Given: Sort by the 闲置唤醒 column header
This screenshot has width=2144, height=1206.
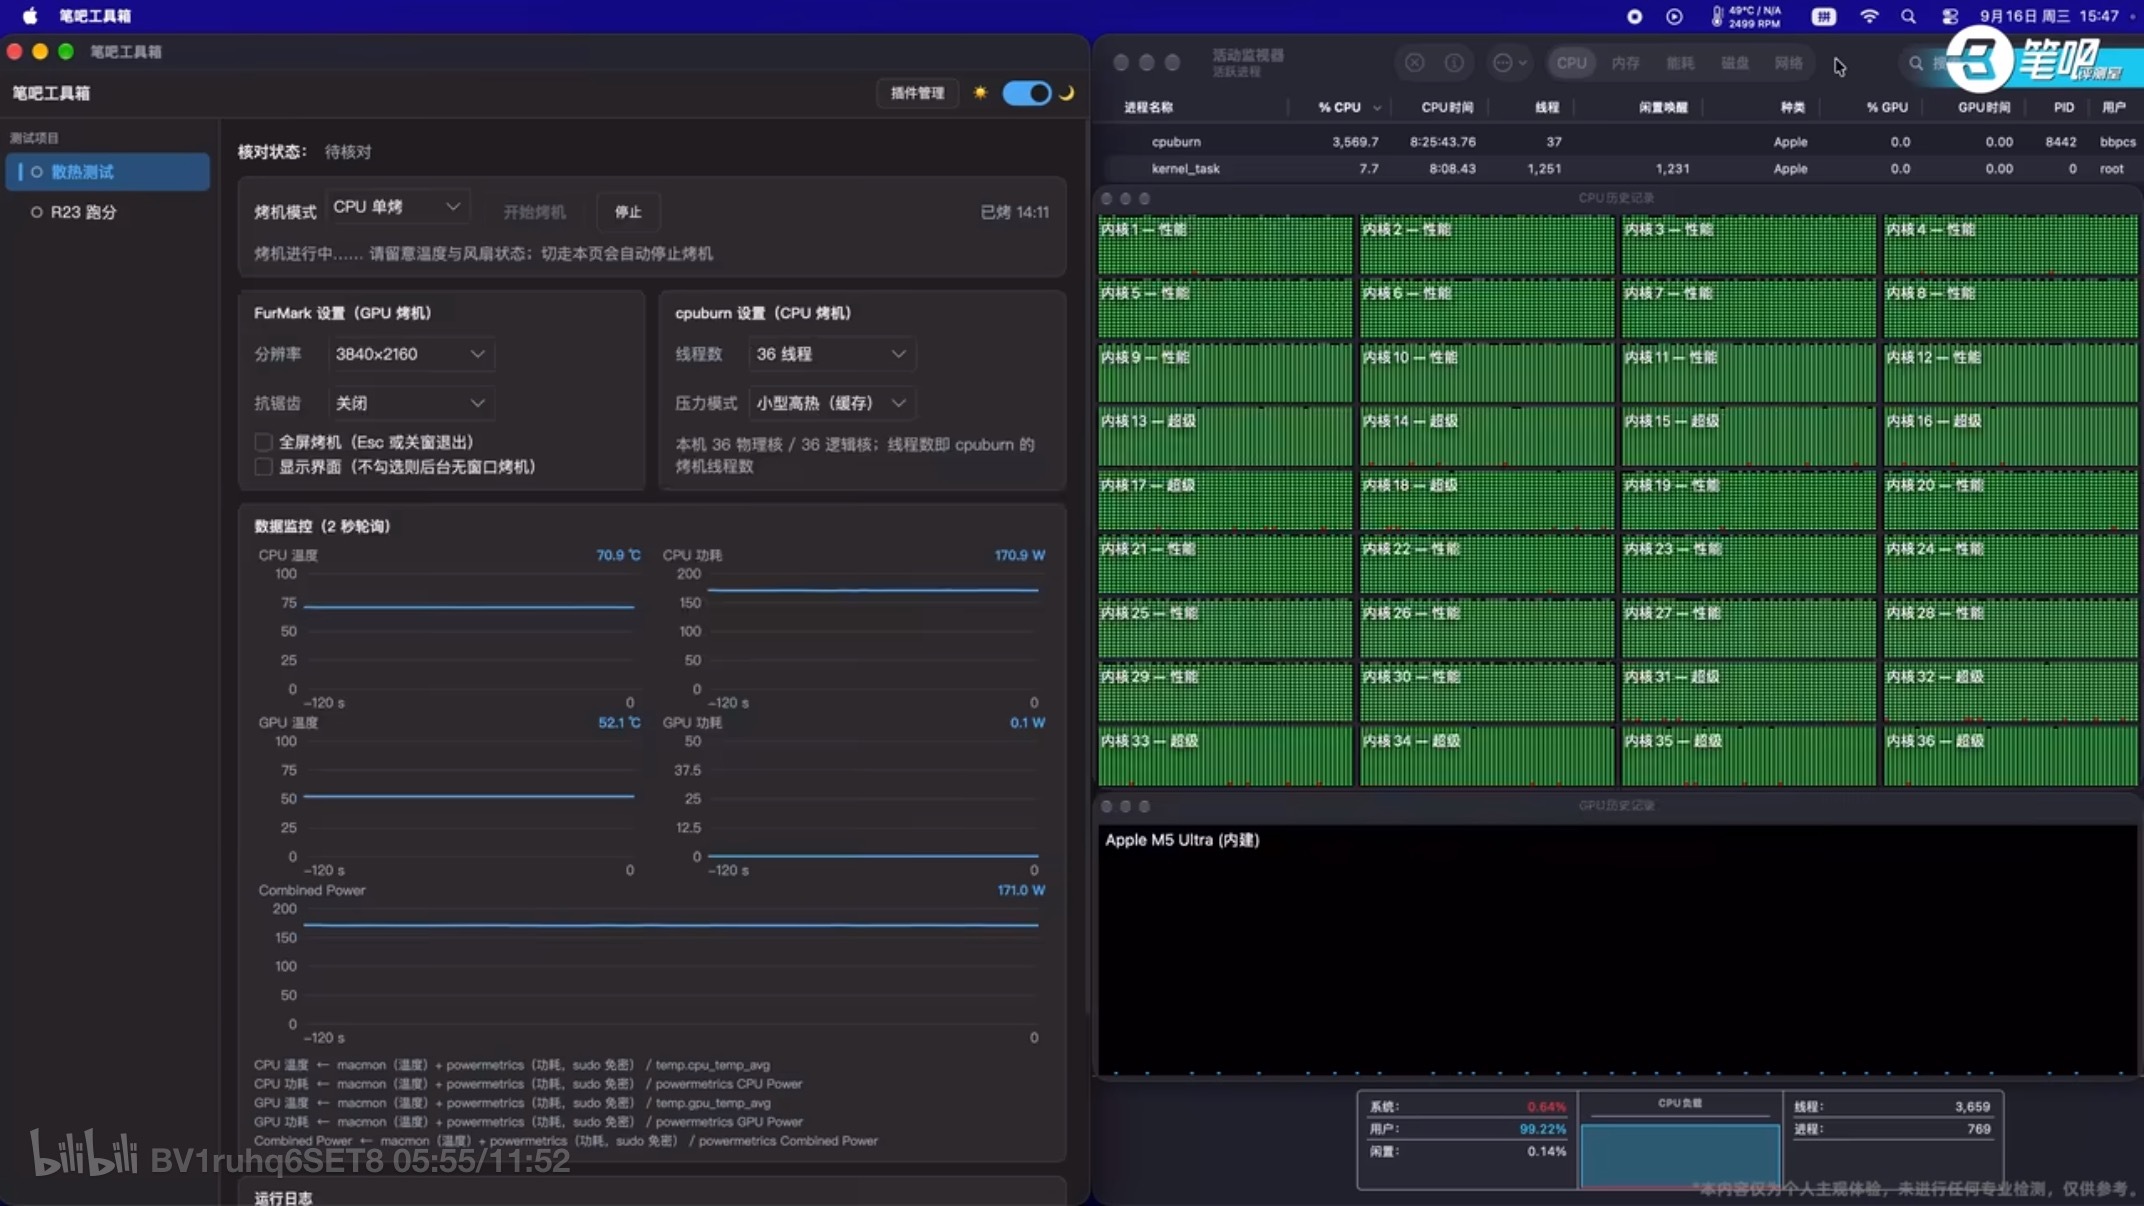Looking at the screenshot, I should (x=1663, y=107).
